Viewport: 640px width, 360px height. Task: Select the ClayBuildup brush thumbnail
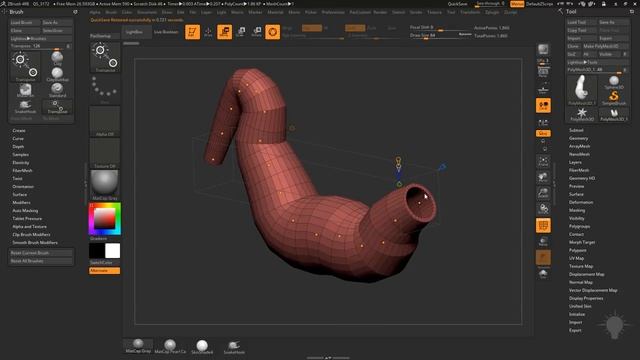[58, 74]
